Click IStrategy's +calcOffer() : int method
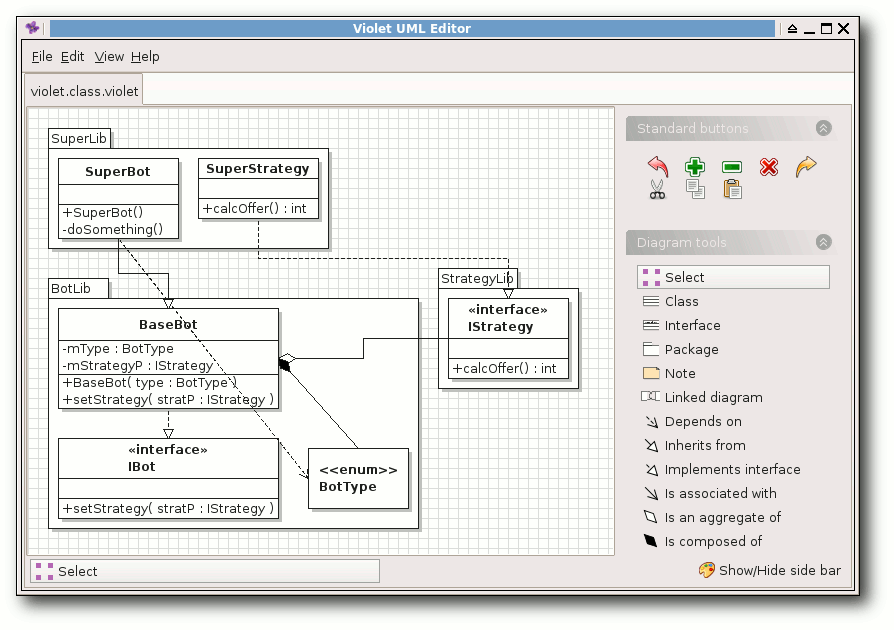This screenshot has width=894, height=630. click(x=504, y=368)
